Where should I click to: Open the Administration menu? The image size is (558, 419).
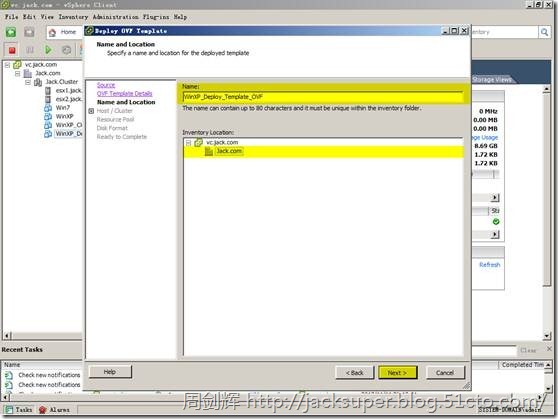[116, 17]
